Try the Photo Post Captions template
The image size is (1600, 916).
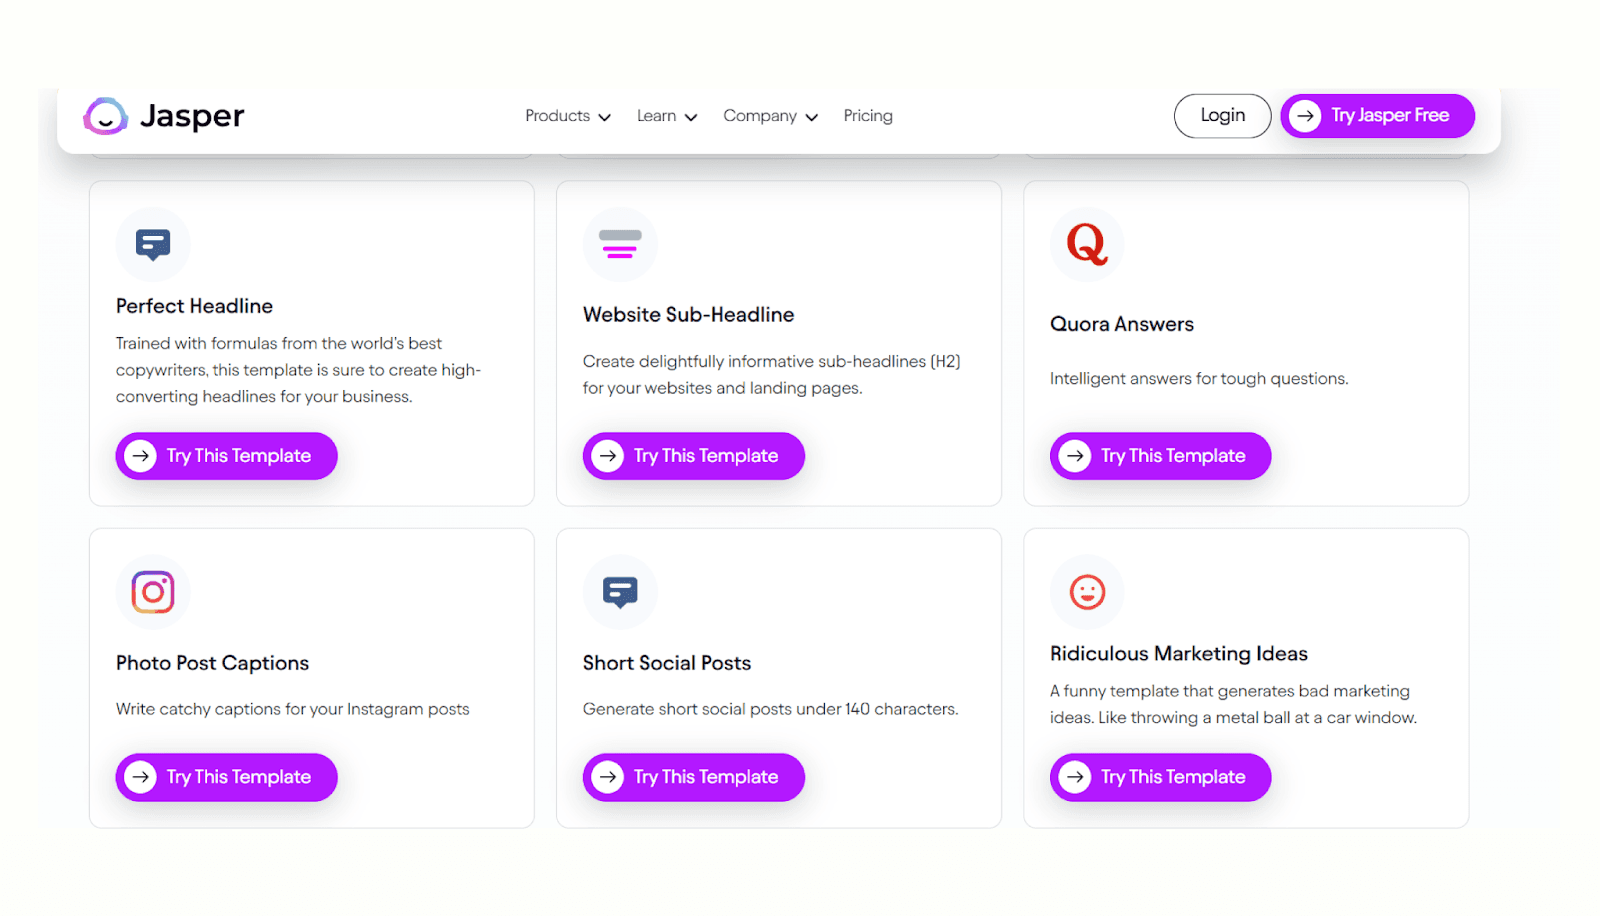pyautogui.click(x=226, y=777)
